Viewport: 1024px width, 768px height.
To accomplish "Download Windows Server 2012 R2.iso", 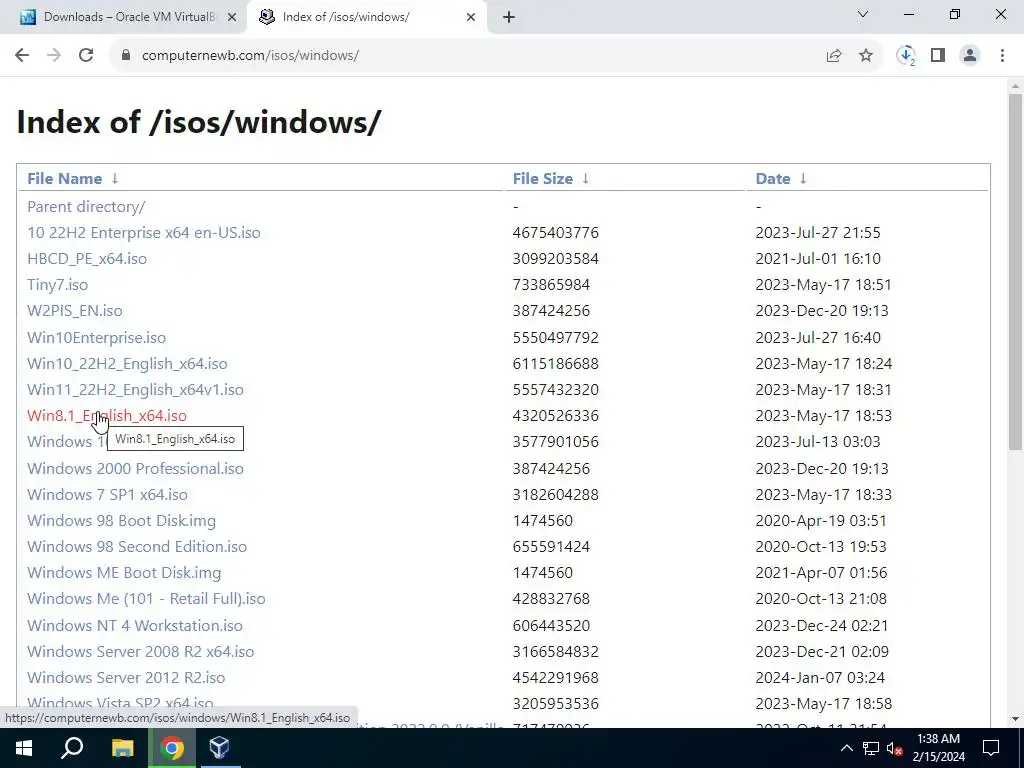I will point(126,678).
